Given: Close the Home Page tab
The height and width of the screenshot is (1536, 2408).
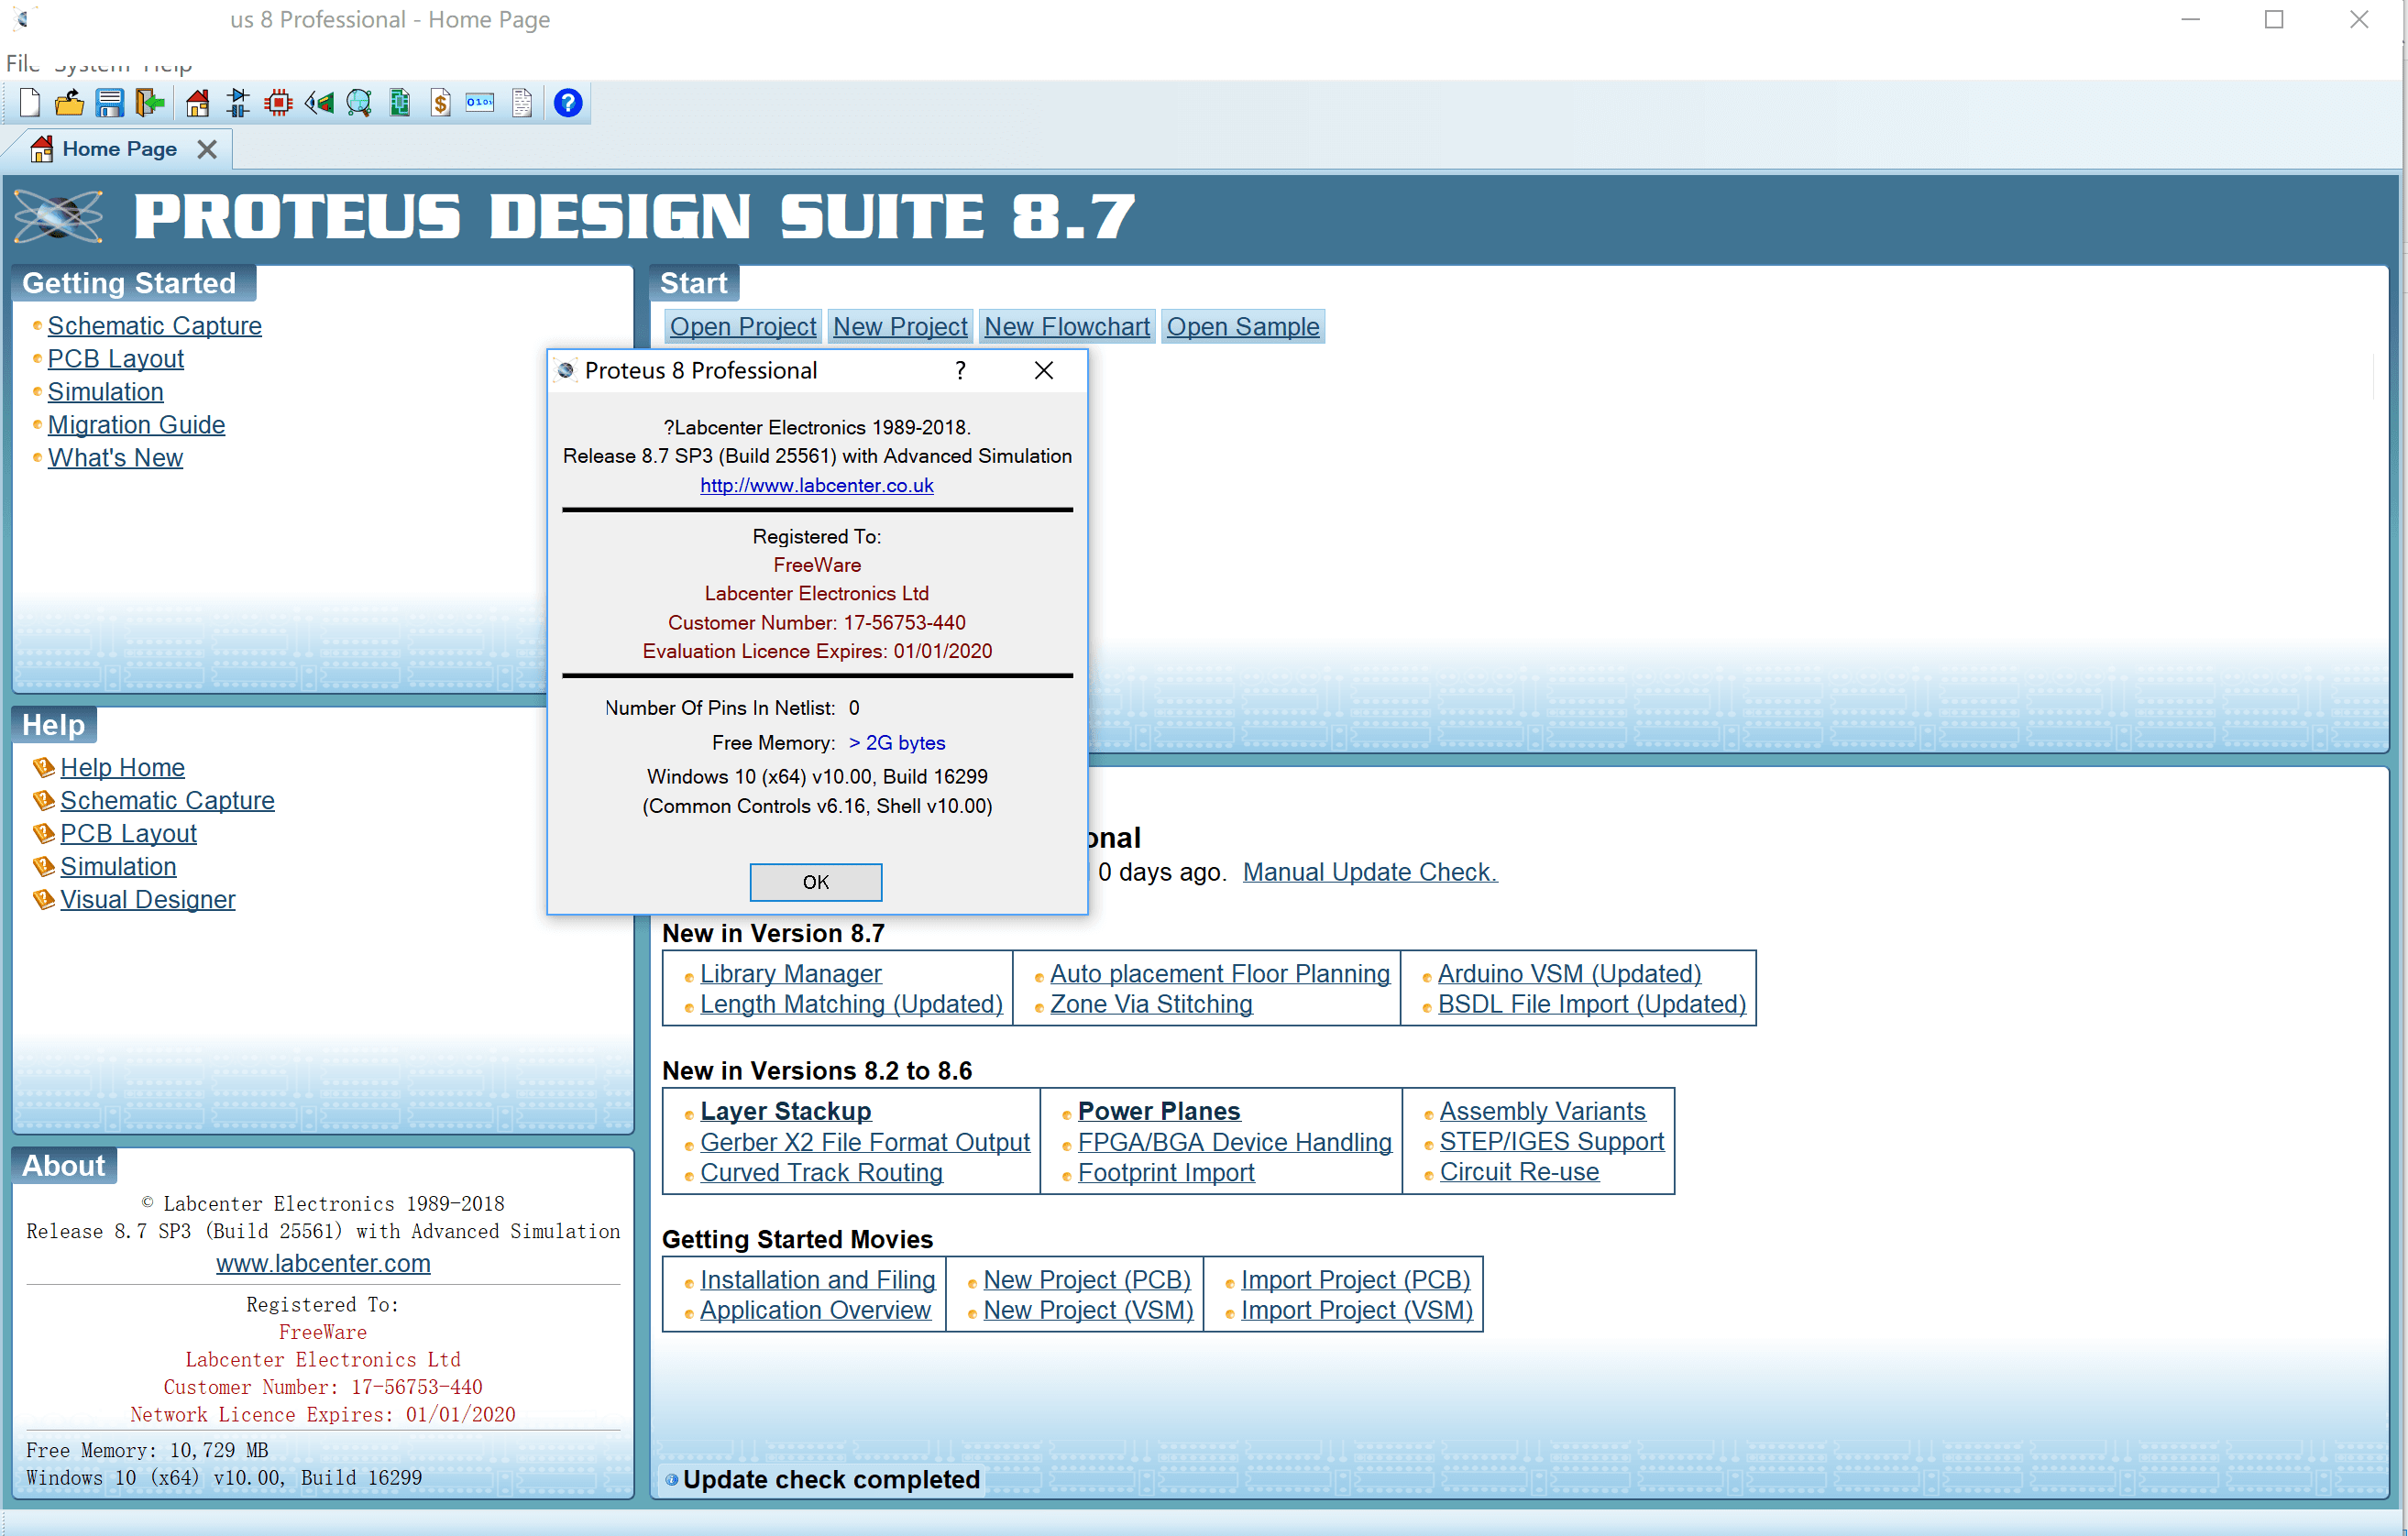Looking at the screenshot, I should pyautogui.click(x=207, y=149).
